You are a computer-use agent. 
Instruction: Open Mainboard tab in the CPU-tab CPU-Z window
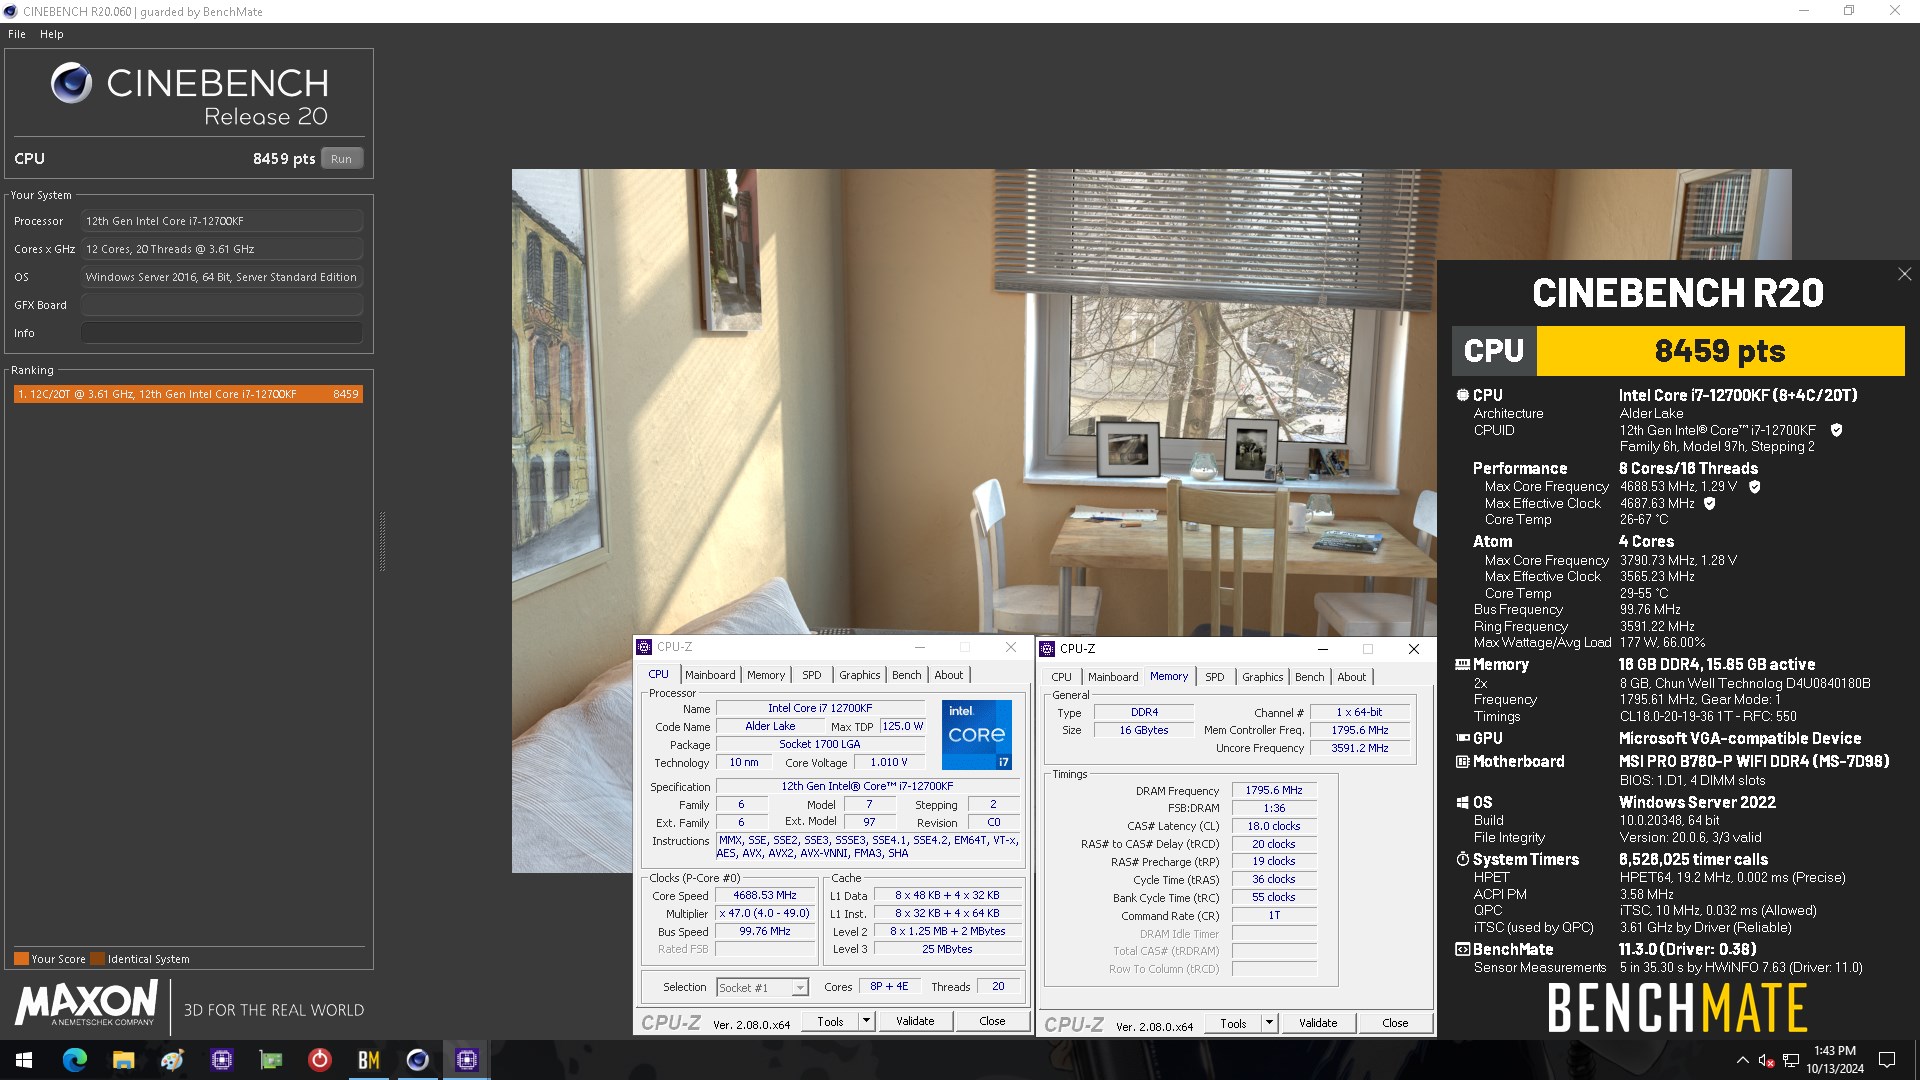(710, 675)
